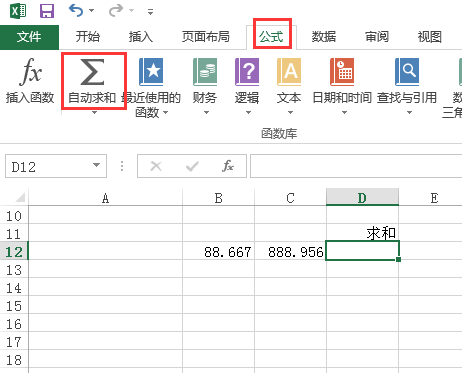Expand the 财务 dropdown arrow
This screenshot has width=462, height=373.
pos(206,113)
